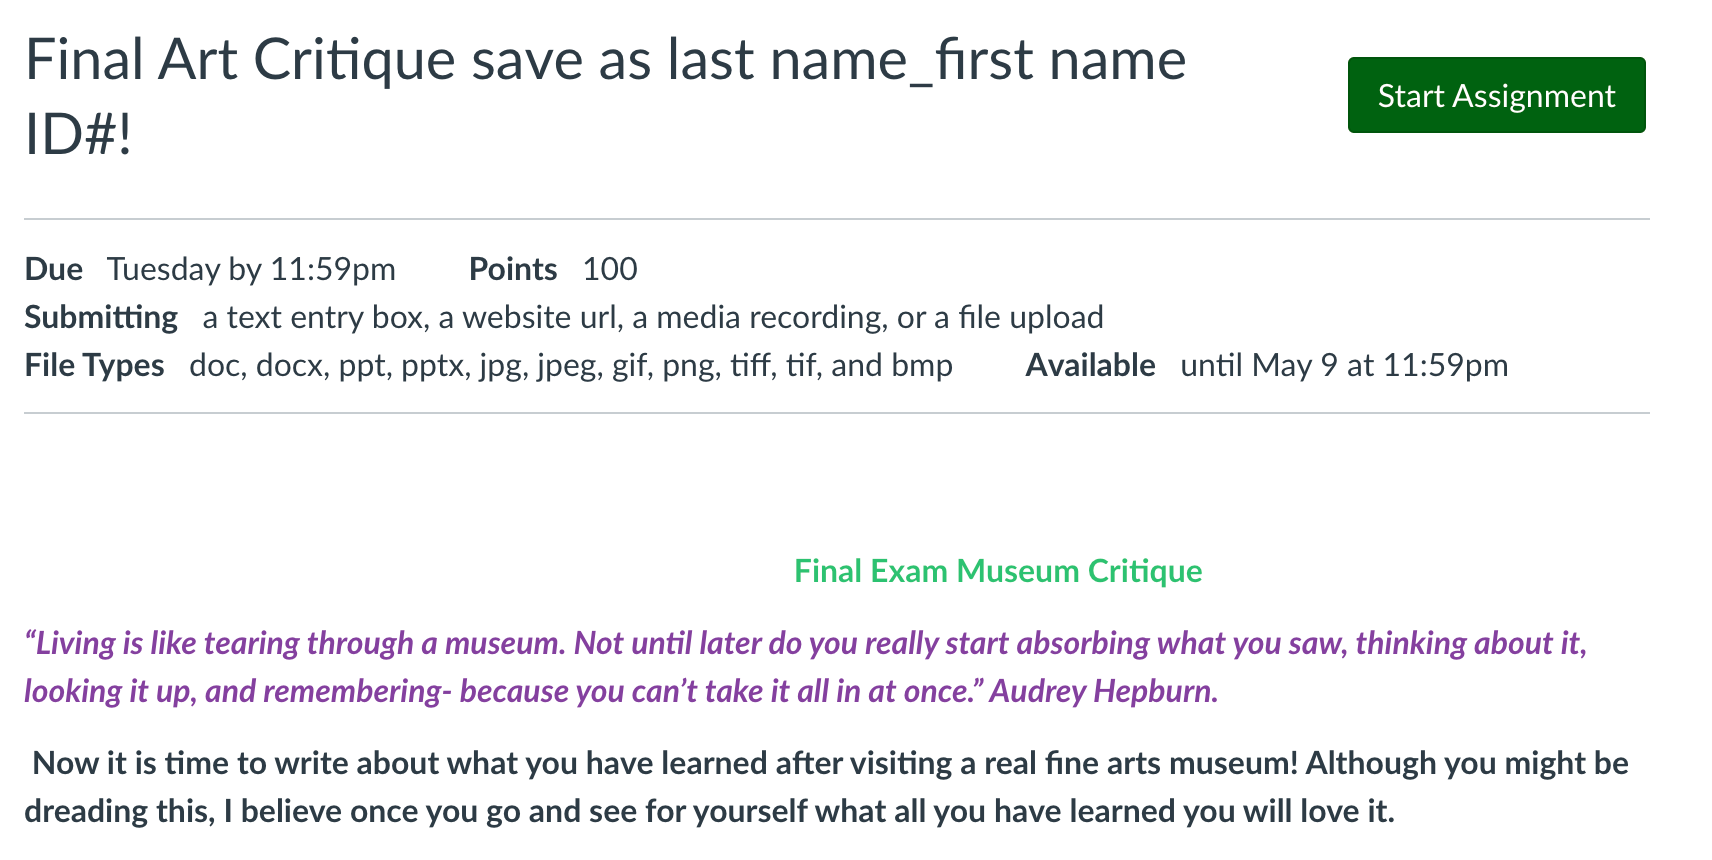Click the until May 9 availability date
The height and width of the screenshot is (860, 1712).
(x=1344, y=365)
